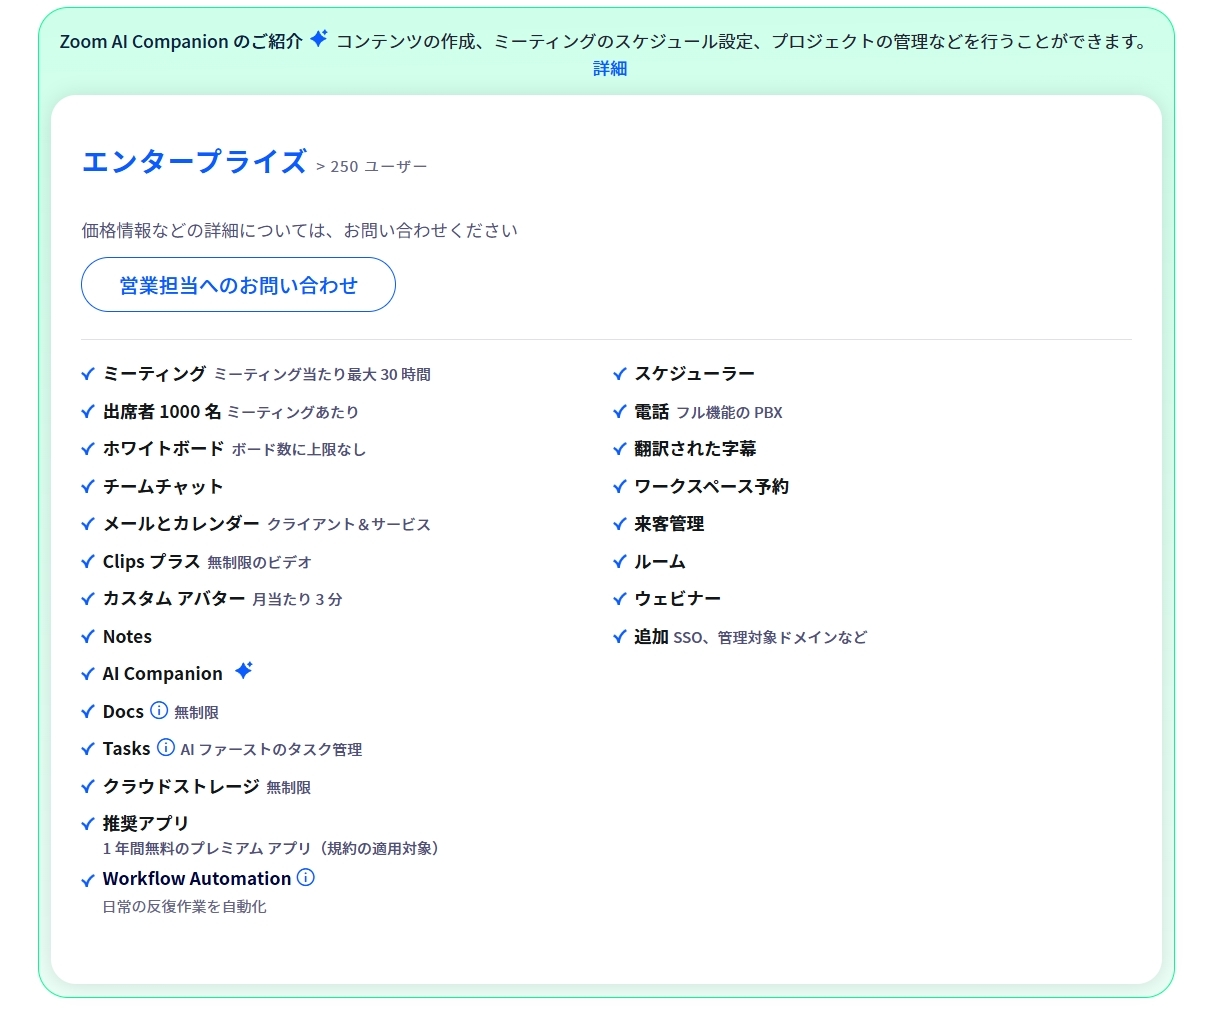This screenshot has height=1011, width=1212.
Task: Click ボード数に上限なし text
Action: click(x=299, y=450)
